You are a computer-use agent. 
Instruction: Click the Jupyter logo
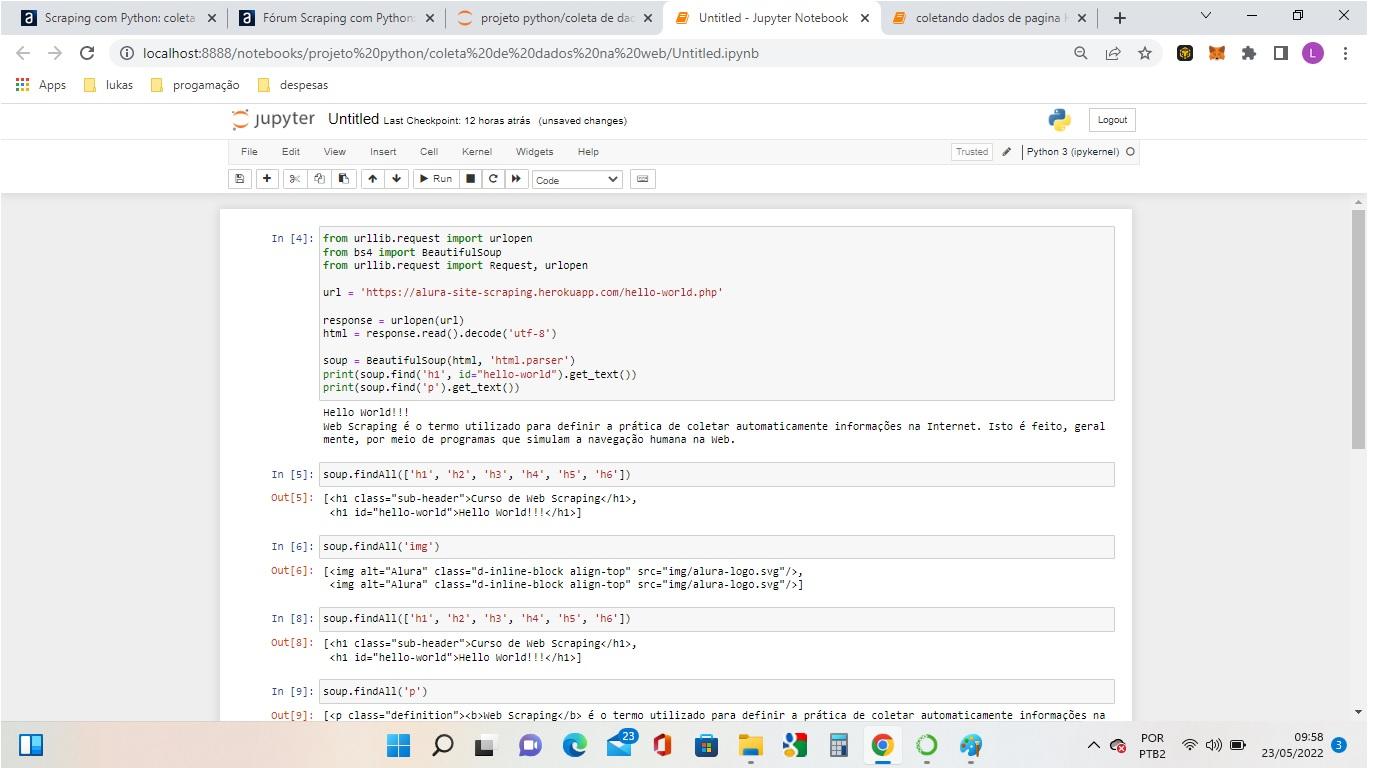coord(273,120)
